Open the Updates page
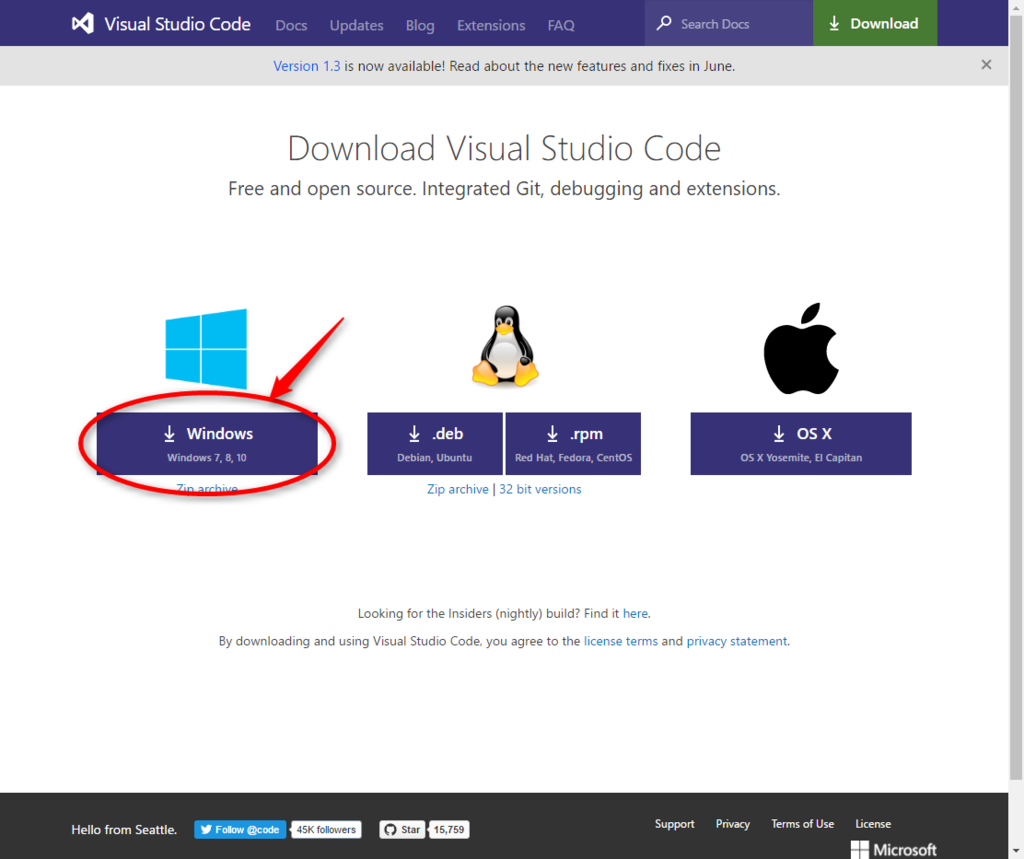Viewport: 1024px width, 859px height. pyautogui.click(x=357, y=25)
